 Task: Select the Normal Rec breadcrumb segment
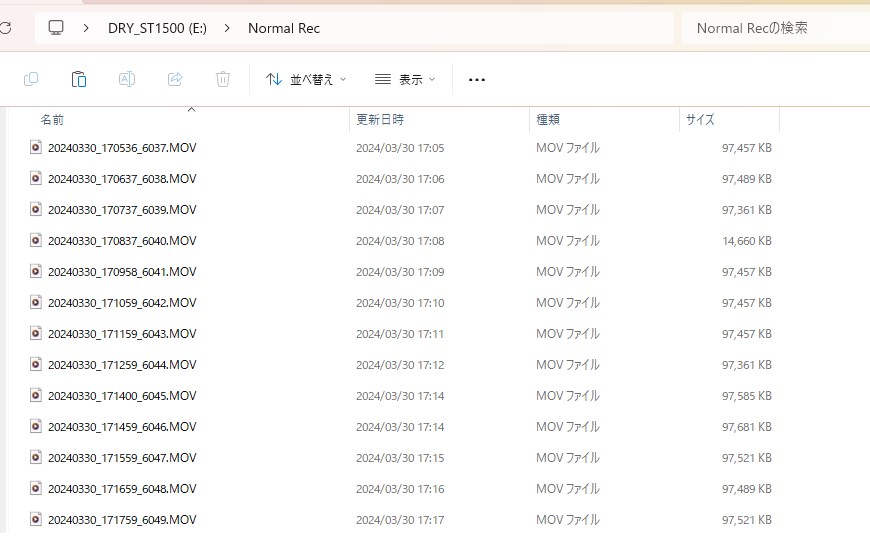[x=284, y=28]
